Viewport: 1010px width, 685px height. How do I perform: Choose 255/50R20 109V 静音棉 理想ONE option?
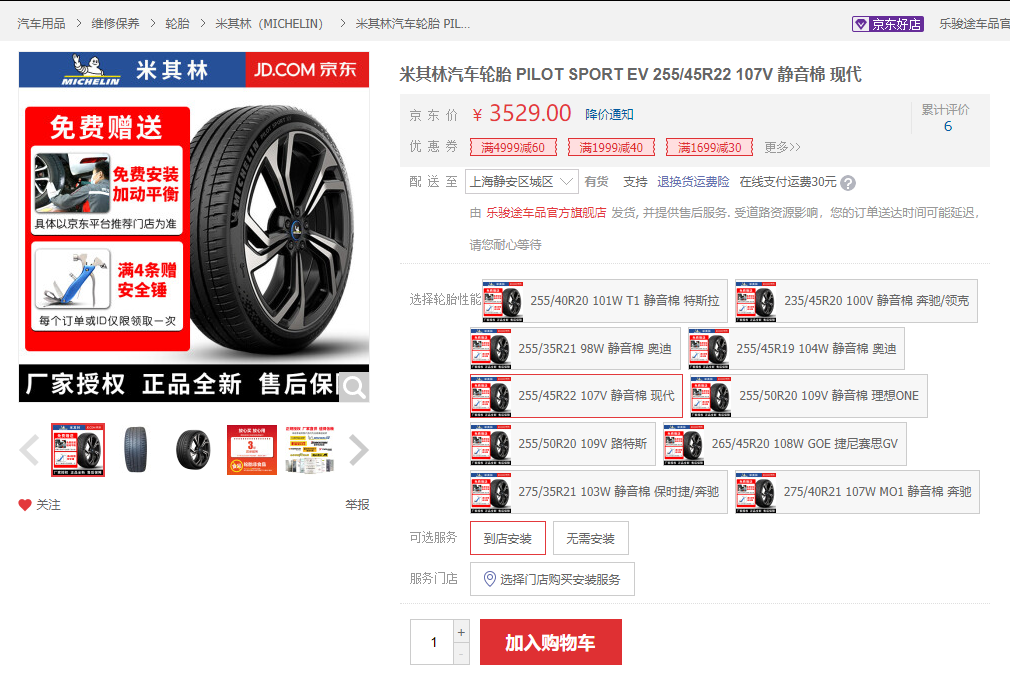[809, 396]
